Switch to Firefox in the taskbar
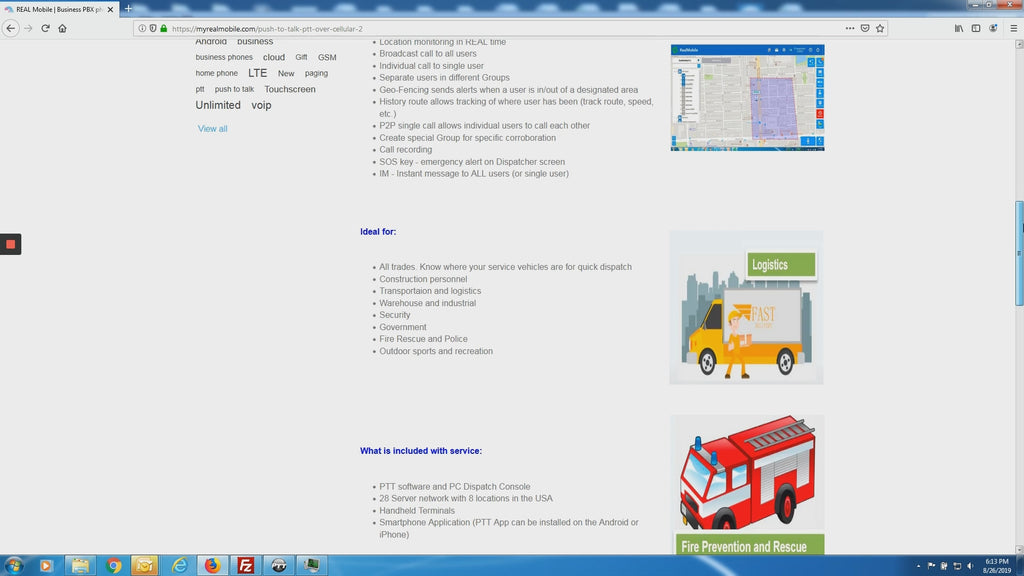The width and height of the screenshot is (1024, 576). coord(212,565)
